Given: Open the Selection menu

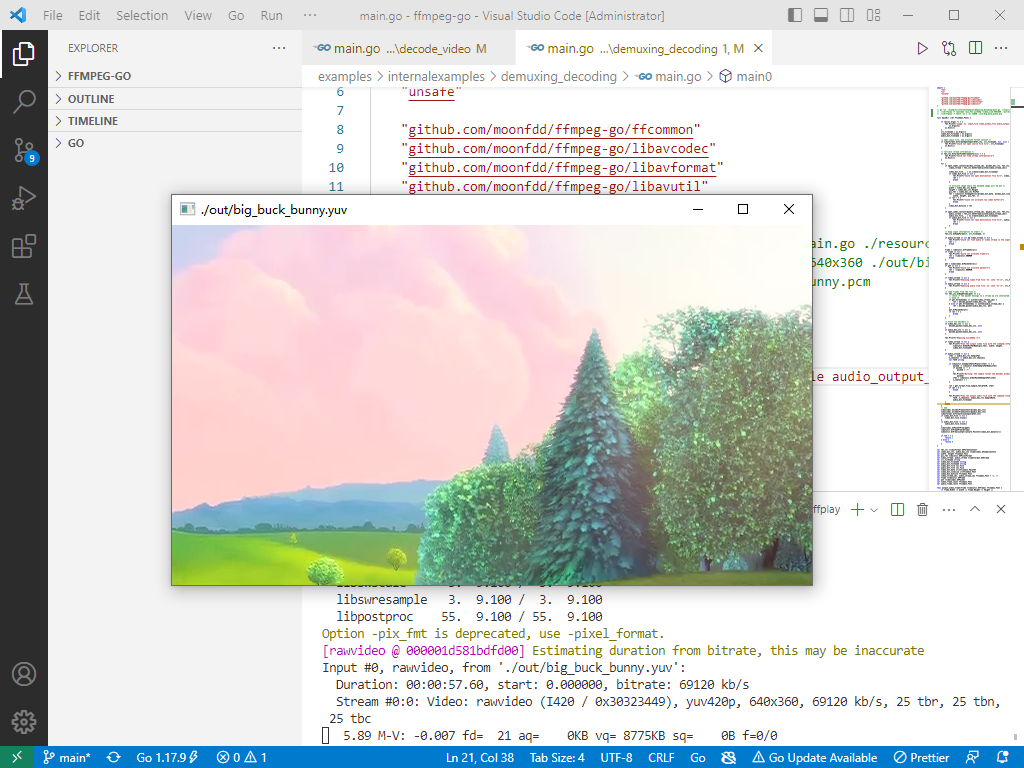Looking at the screenshot, I should [142, 15].
